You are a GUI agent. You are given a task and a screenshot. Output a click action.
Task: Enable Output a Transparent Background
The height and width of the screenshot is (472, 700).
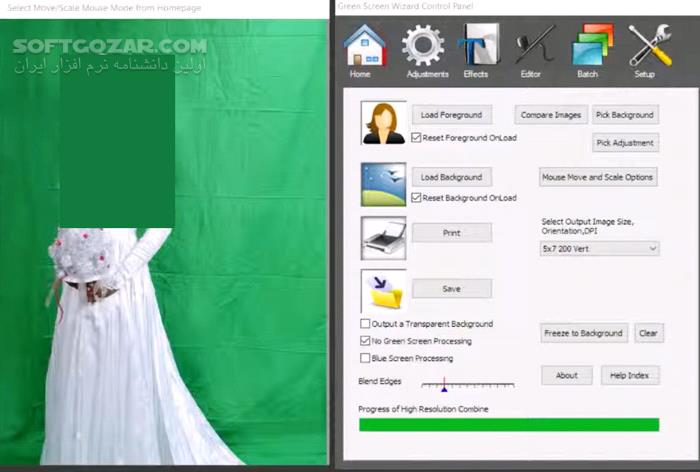click(x=365, y=323)
